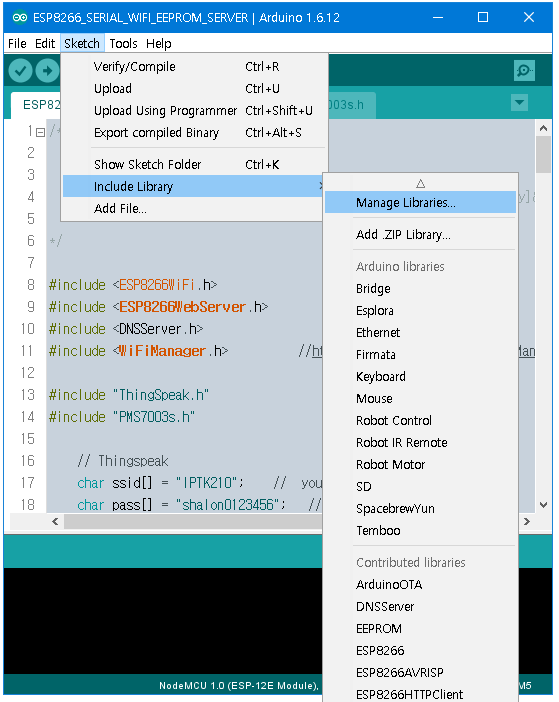Click the editor vertical scrollbar down arrow
The image size is (559, 702).
pos(543,505)
